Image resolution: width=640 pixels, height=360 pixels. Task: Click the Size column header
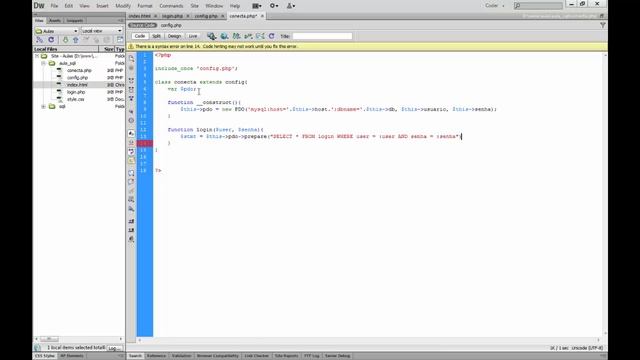pyautogui.click(x=108, y=49)
